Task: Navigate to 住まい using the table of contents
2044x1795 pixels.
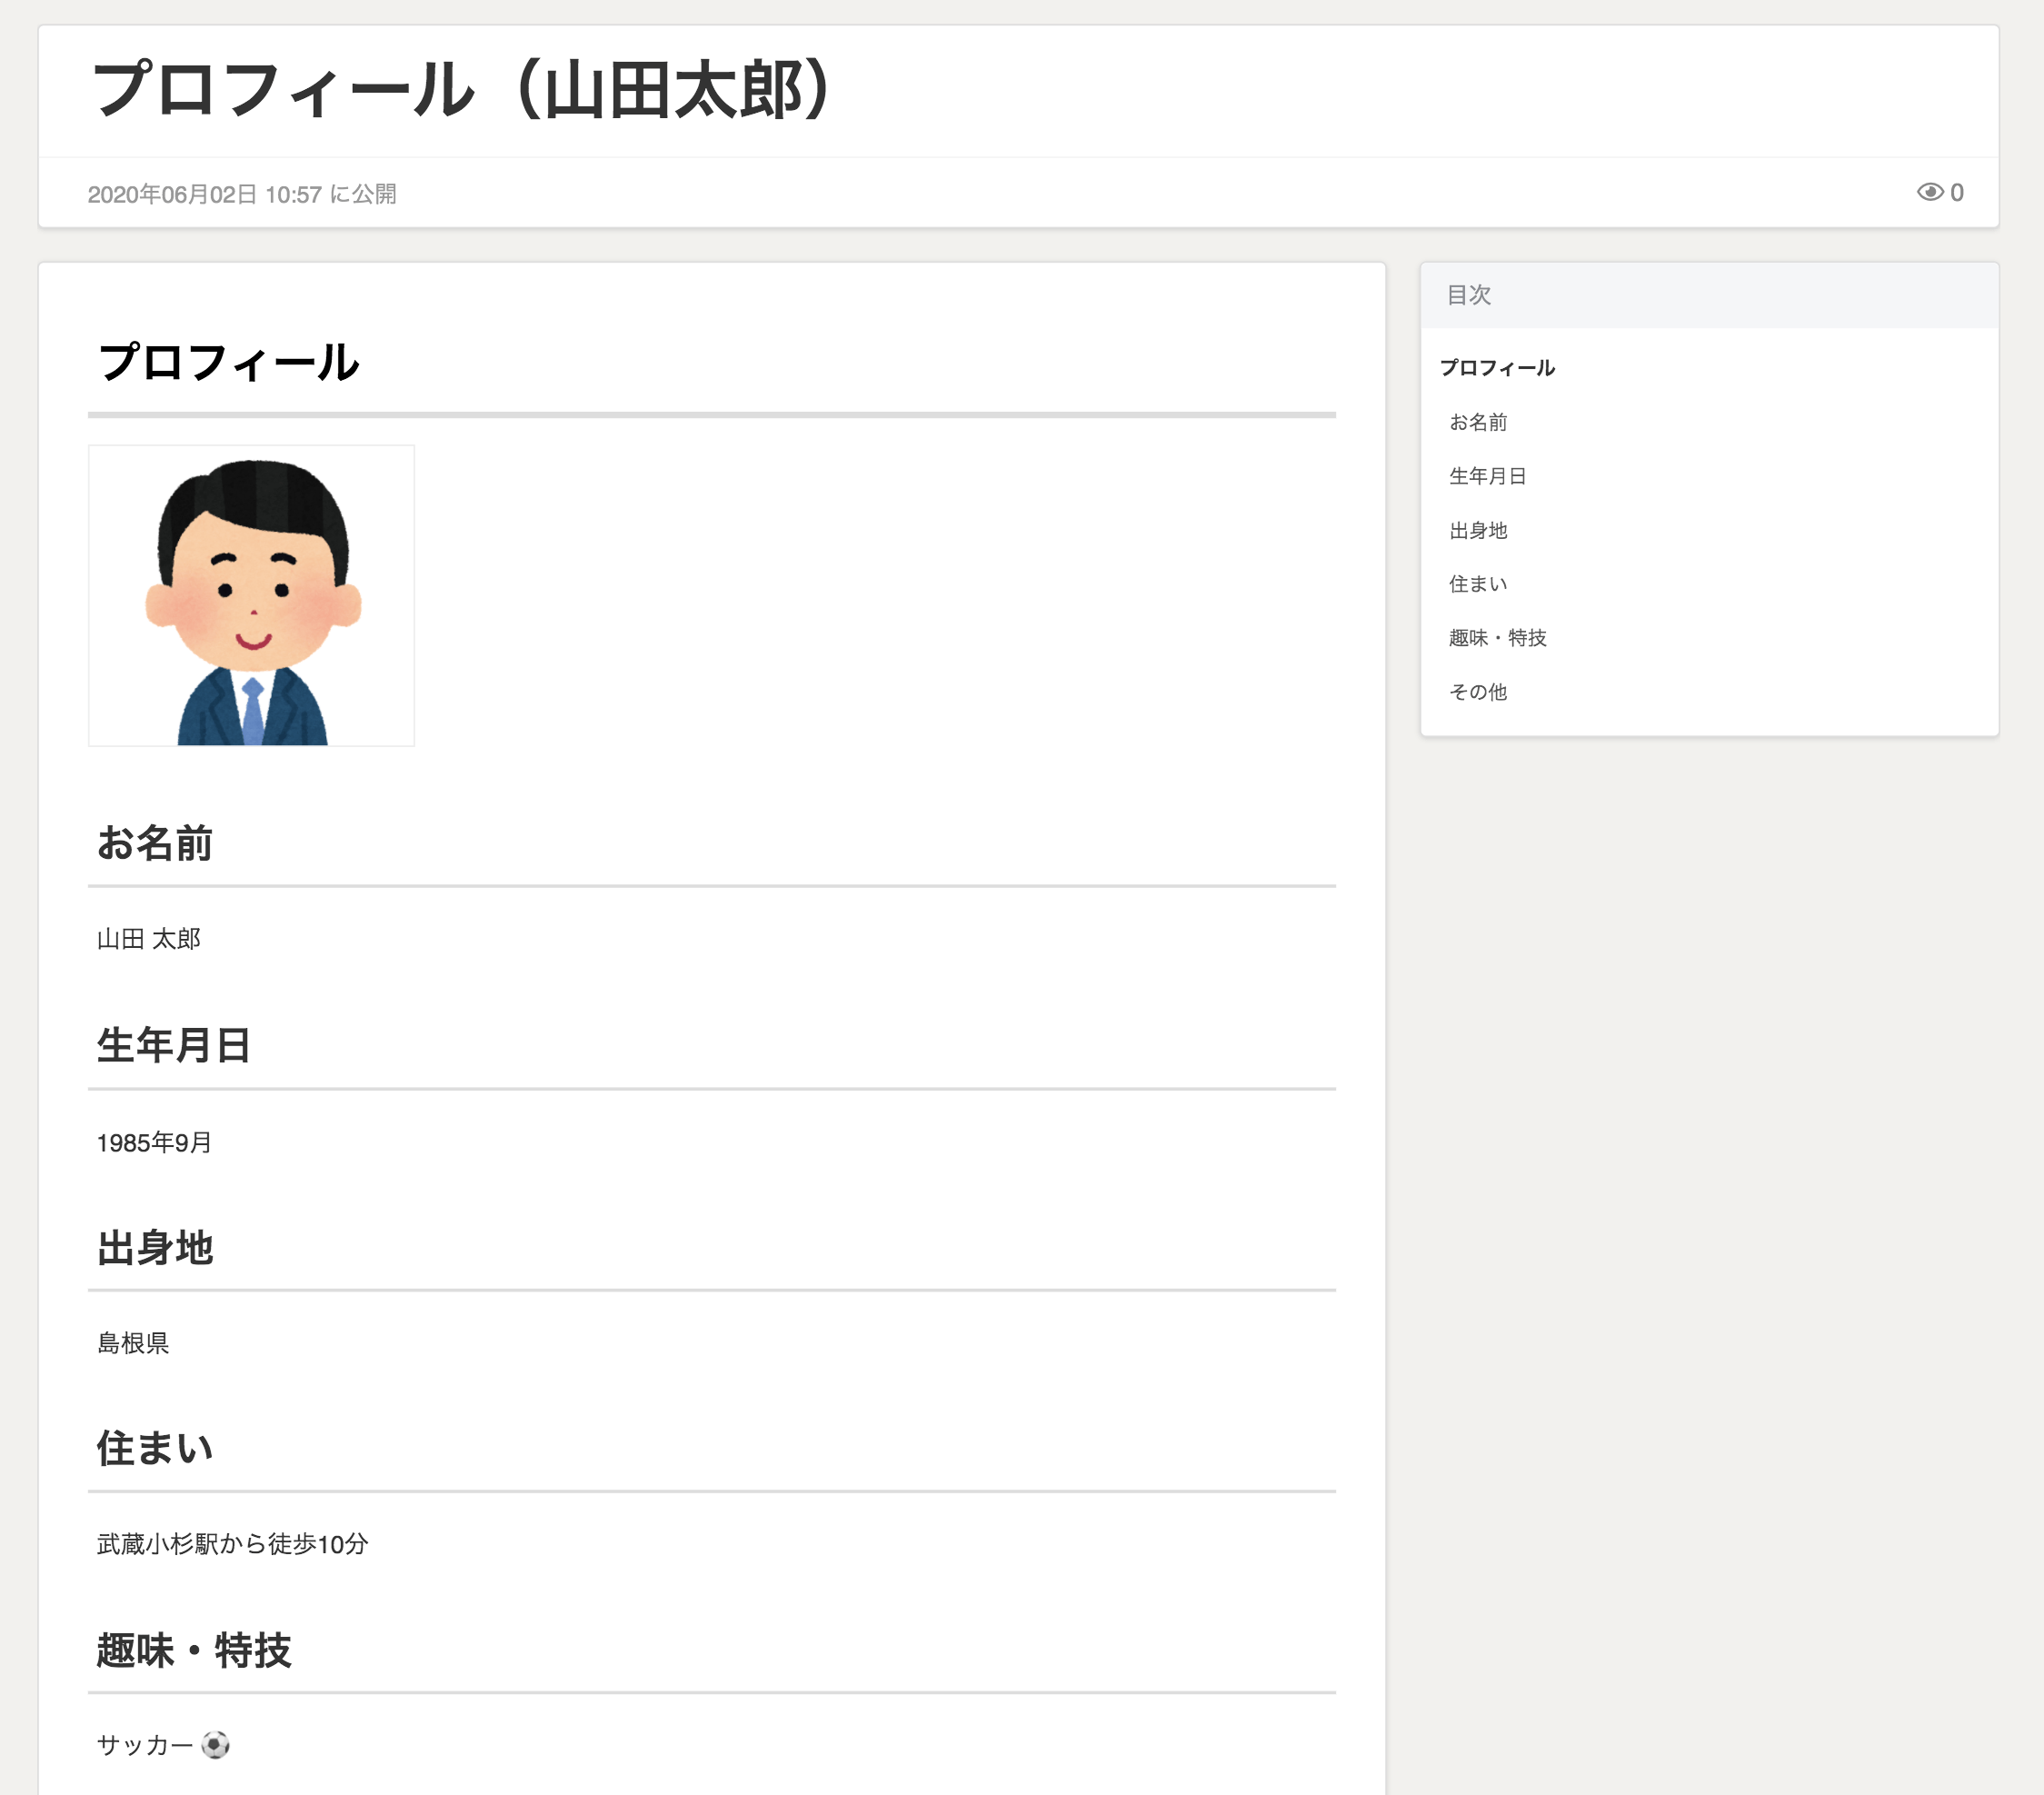Action: click(1477, 584)
